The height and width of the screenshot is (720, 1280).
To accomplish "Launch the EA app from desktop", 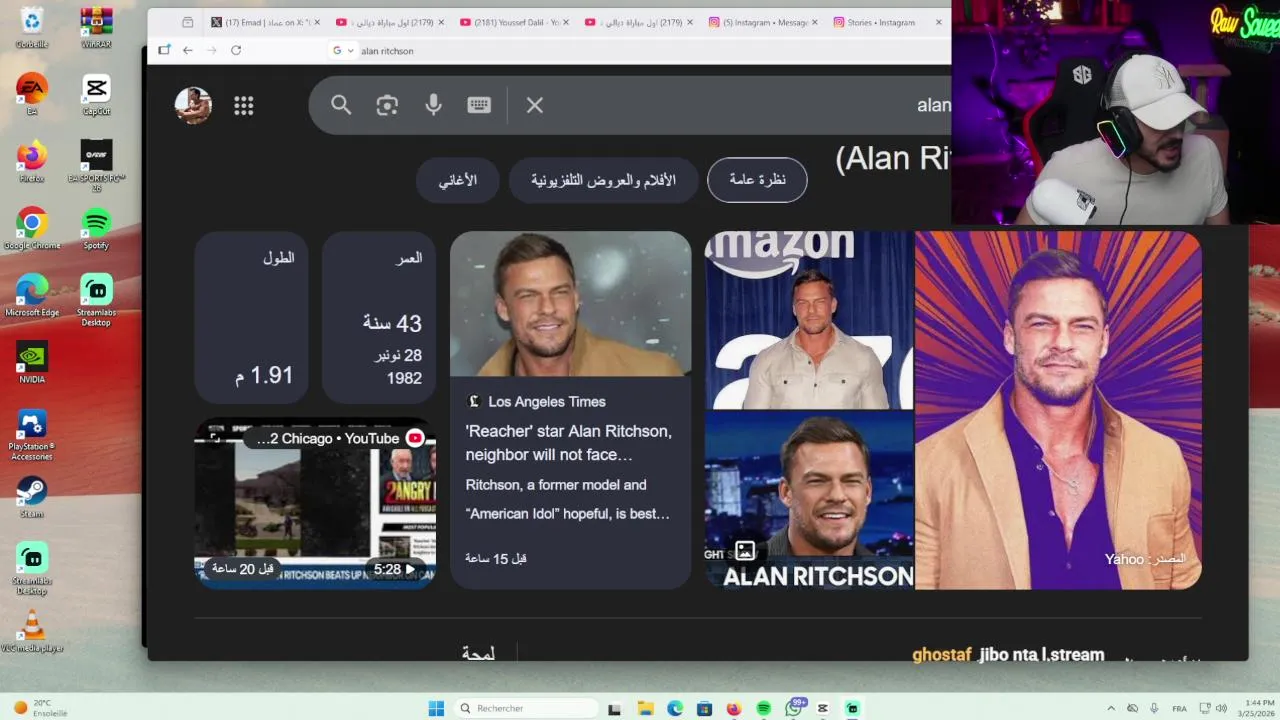I will point(32,94).
